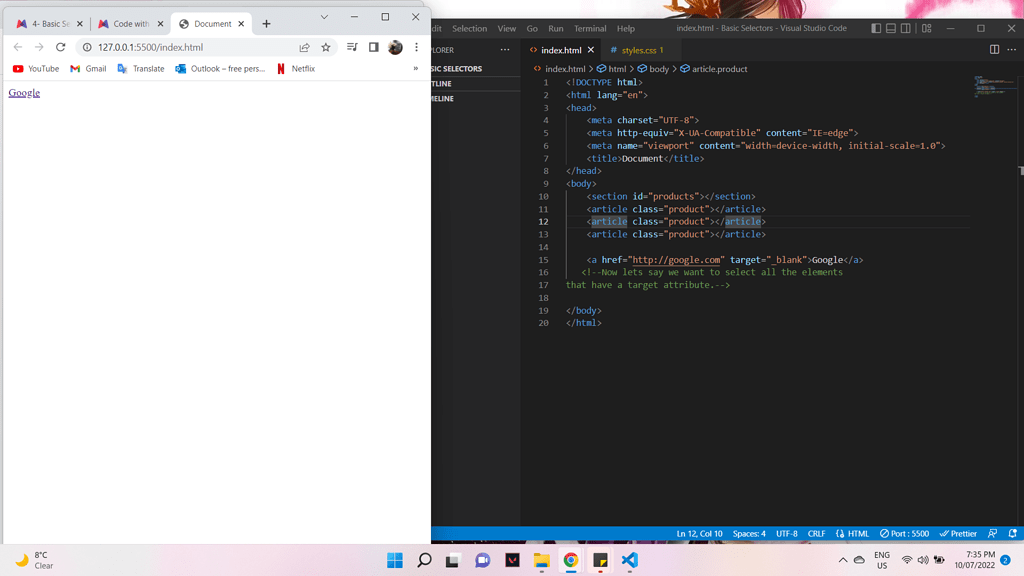Open the notifications bell in VS Code status bar
This screenshot has height=576, width=1024.
(1012, 533)
